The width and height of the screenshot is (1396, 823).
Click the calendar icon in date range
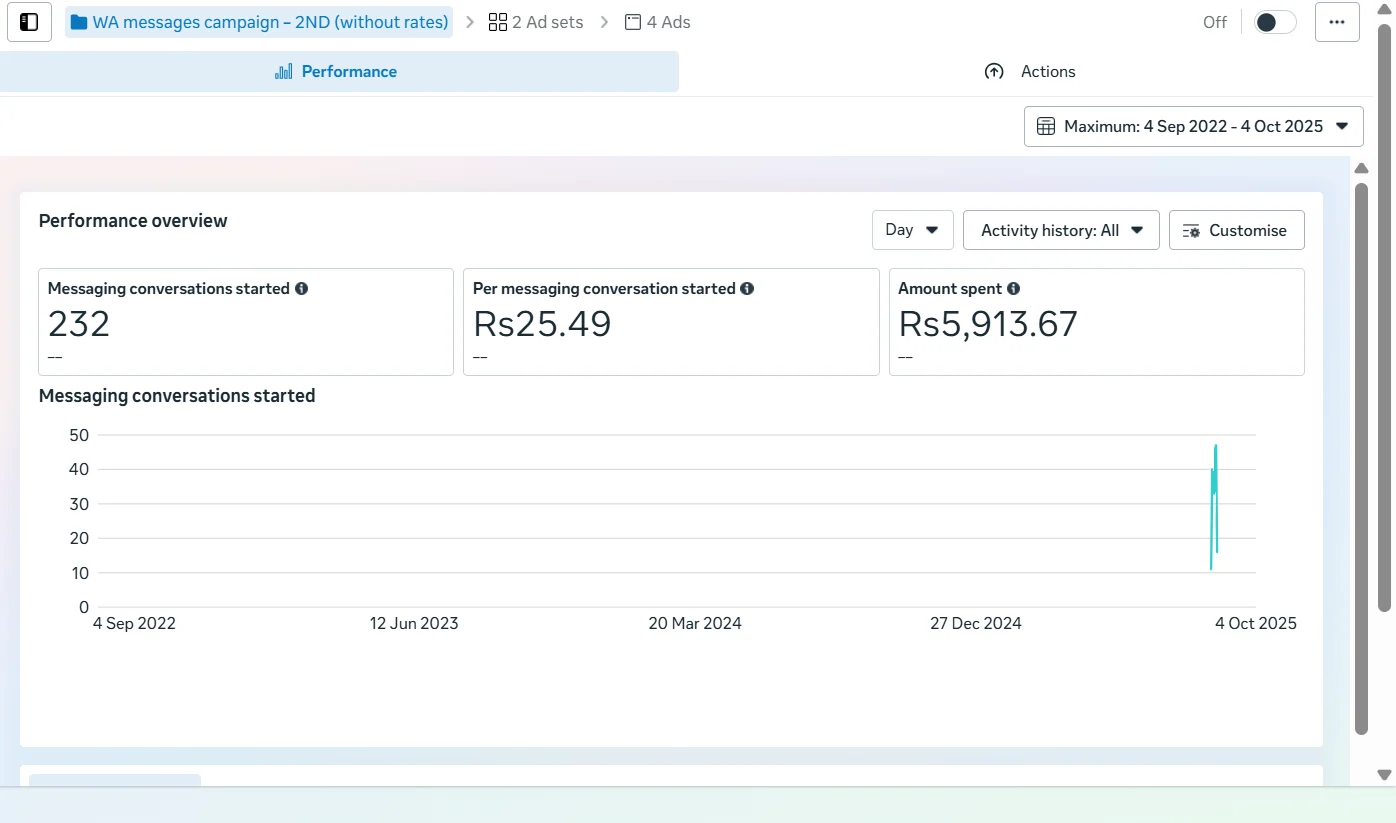coord(1046,127)
